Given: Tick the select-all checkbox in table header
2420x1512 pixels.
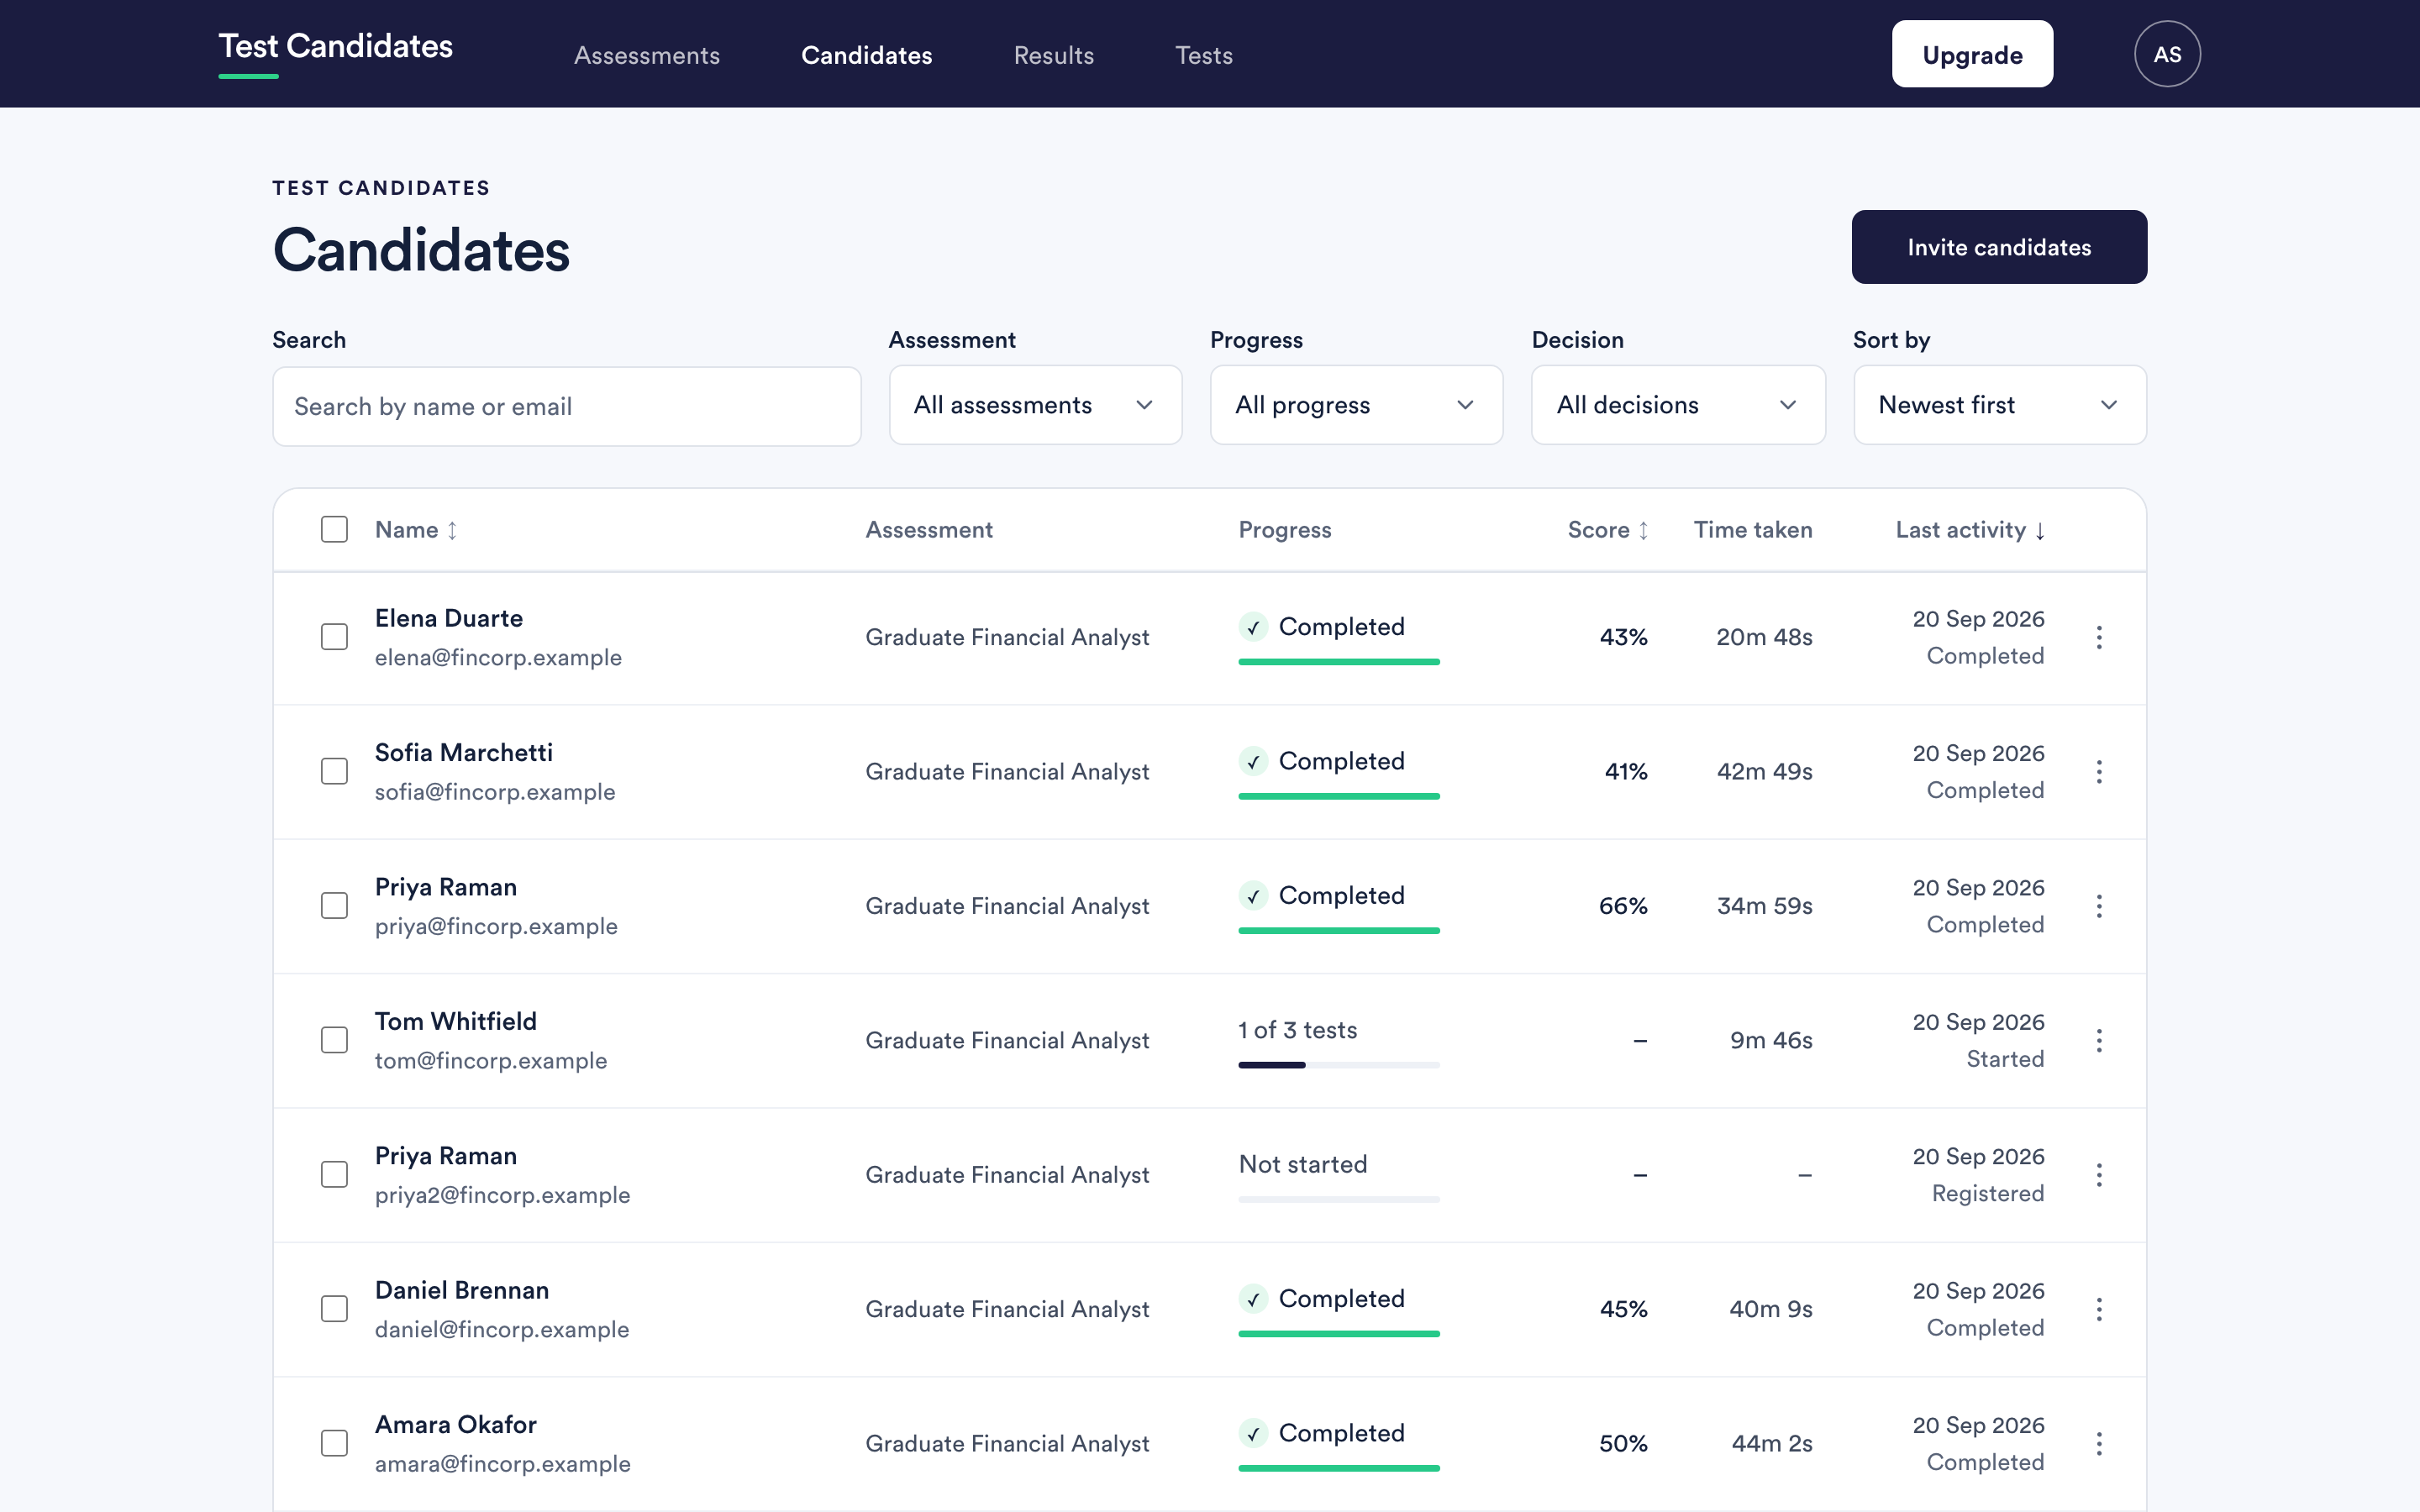Looking at the screenshot, I should point(334,529).
